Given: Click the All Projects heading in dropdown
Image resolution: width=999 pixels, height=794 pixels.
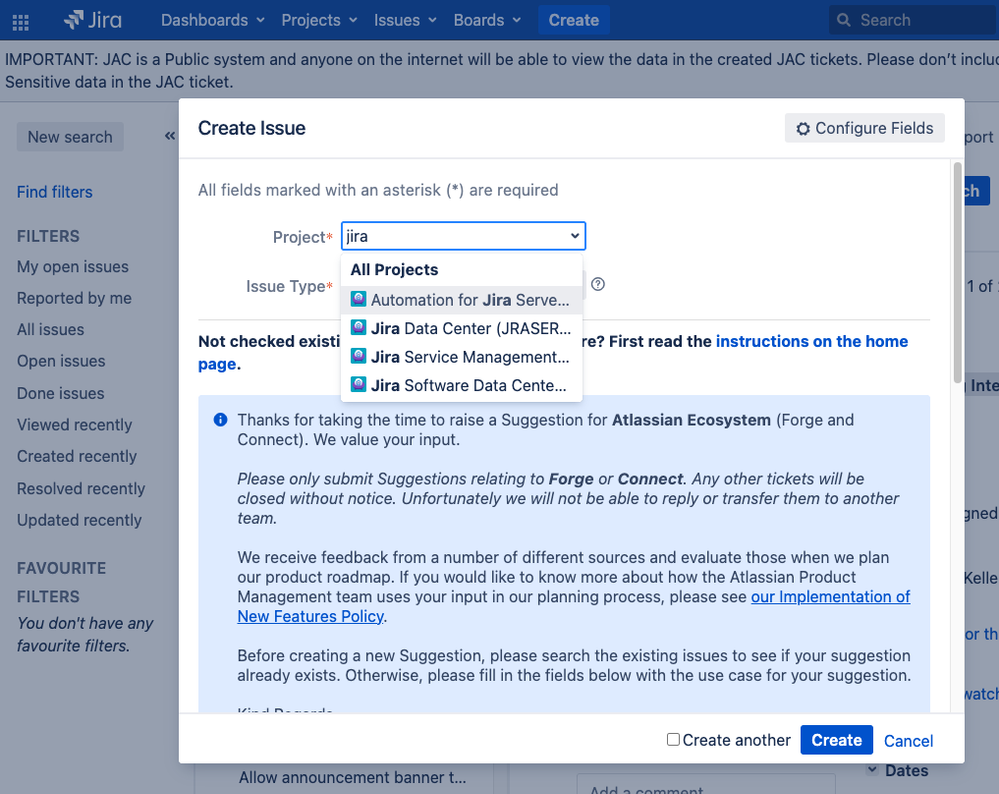Looking at the screenshot, I should pyautogui.click(x=394, y=270).
